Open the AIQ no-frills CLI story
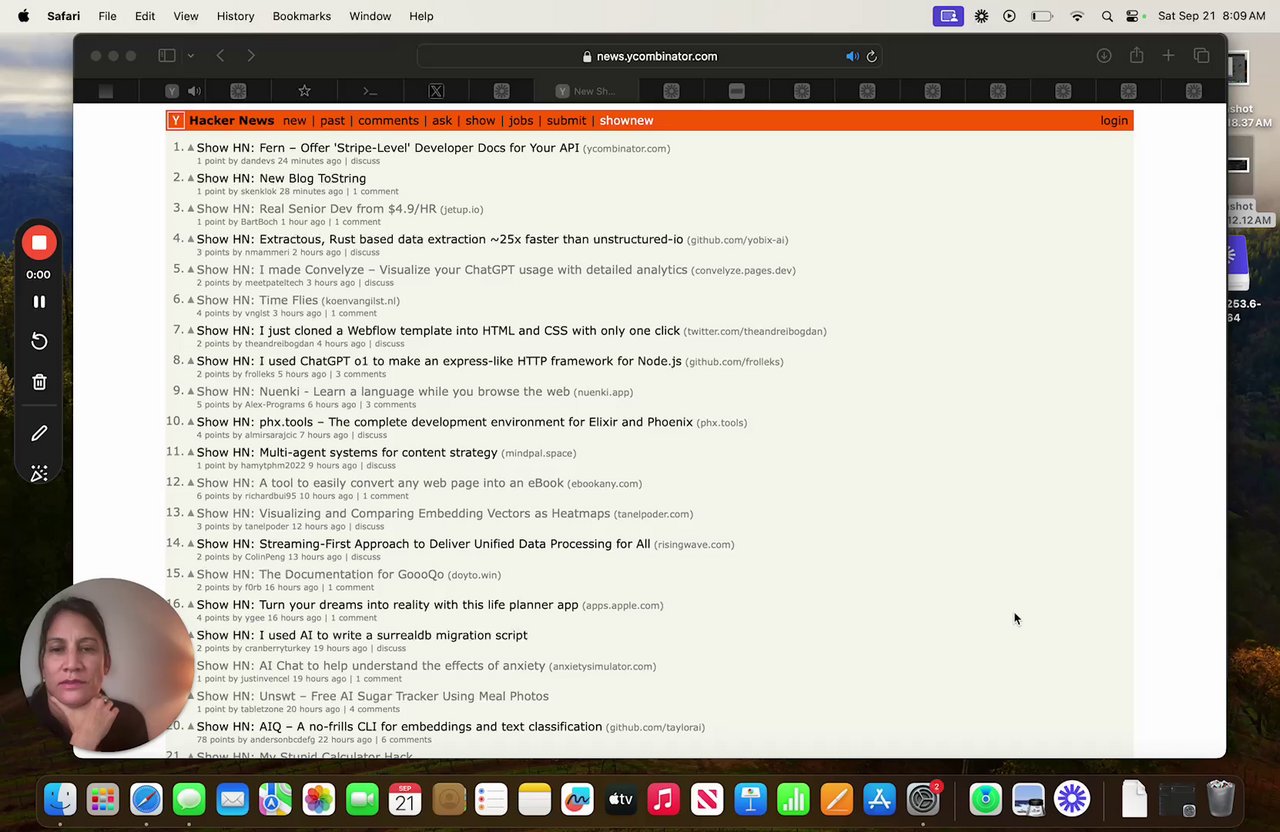This screenshot has width=1280, height=832. (399, 727)
